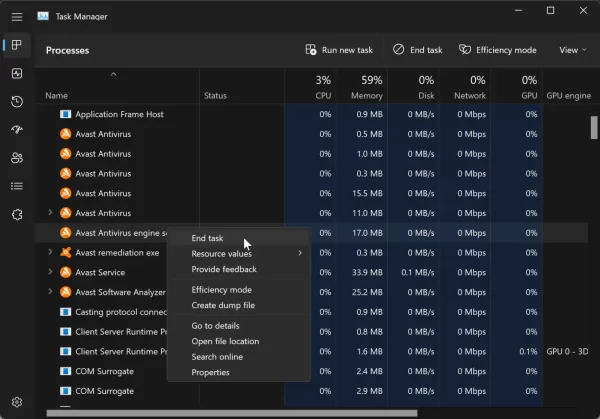Sort by the Memory column header
The height and width of the screenshot is (419, 600).
362,88
